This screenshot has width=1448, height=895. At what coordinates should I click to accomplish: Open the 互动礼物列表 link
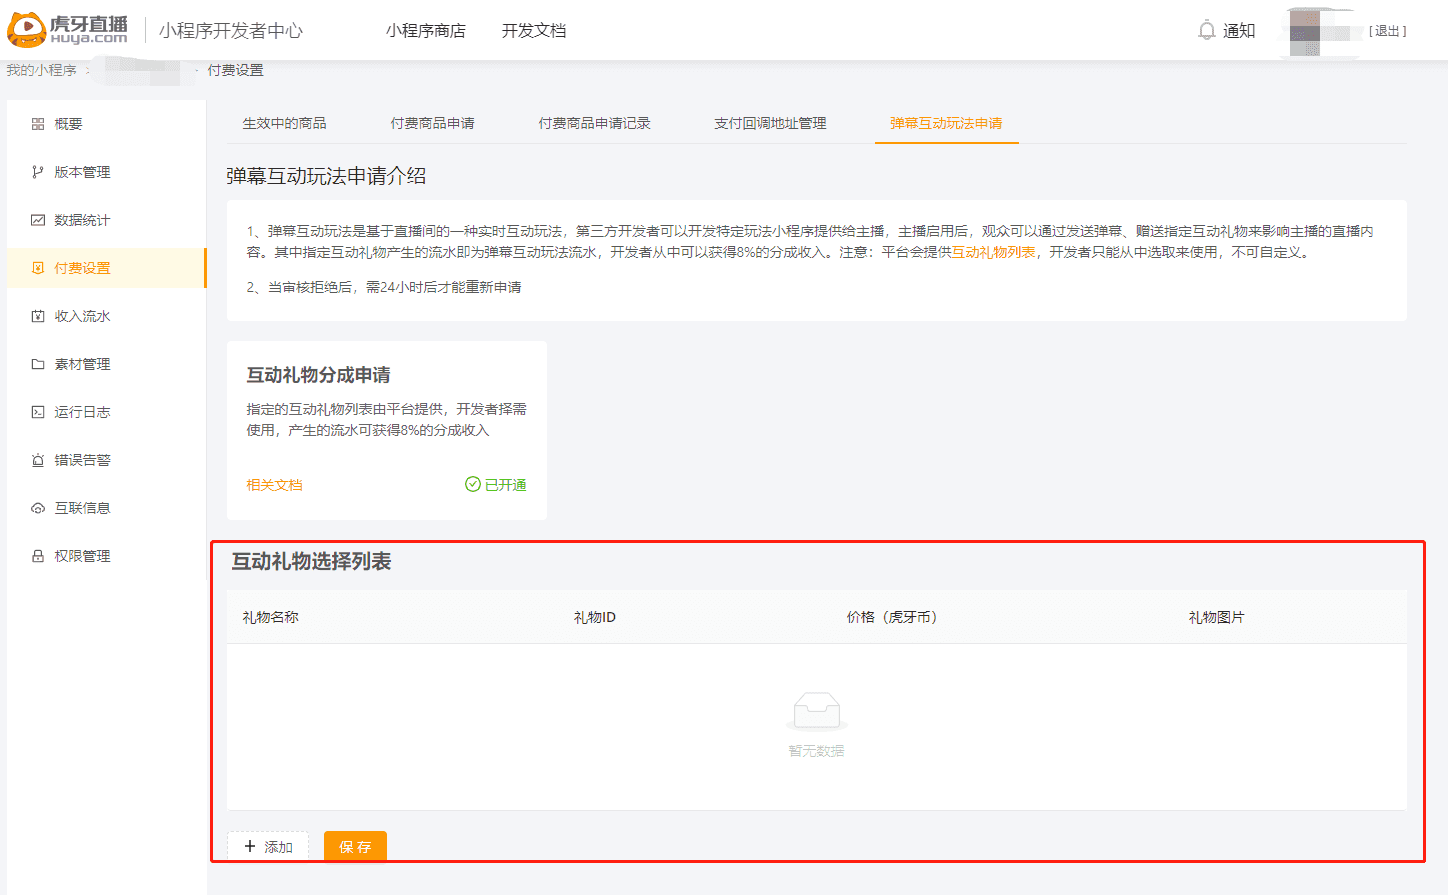click(x=993, y=252)
